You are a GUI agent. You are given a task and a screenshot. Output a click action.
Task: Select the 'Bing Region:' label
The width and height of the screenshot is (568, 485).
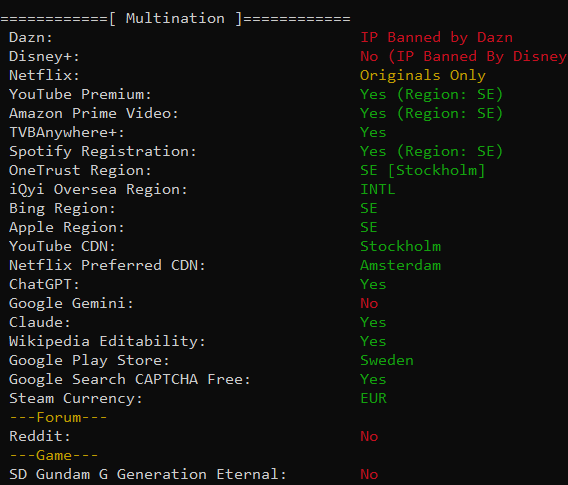tap(62, 208)
